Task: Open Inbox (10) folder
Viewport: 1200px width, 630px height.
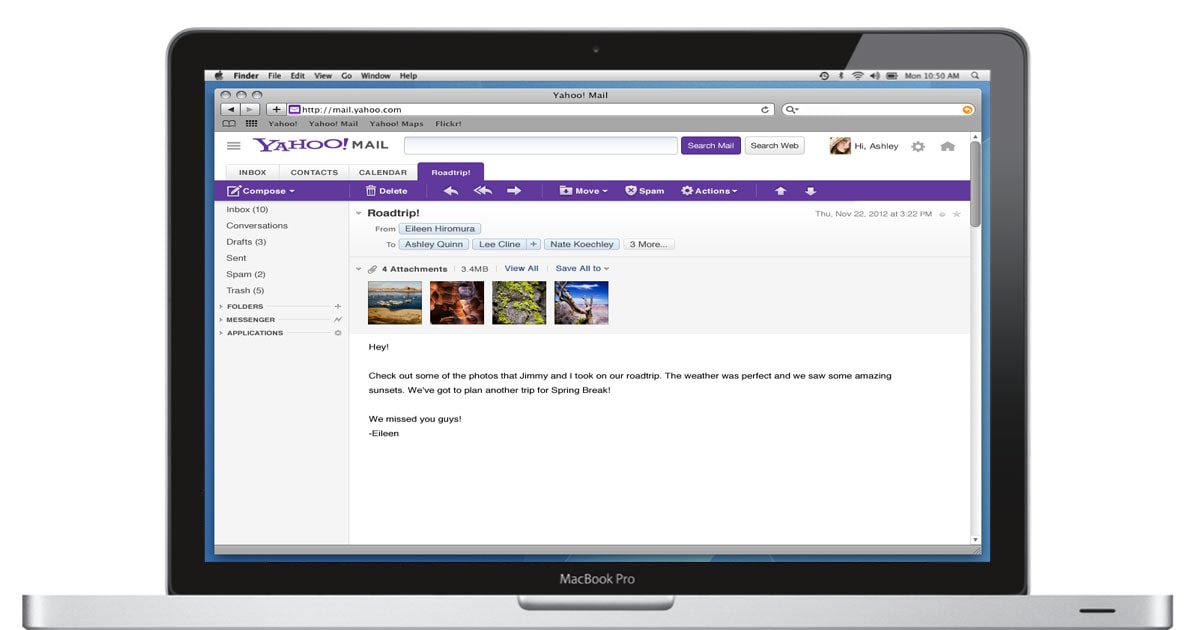Action: tap(247, 210)
